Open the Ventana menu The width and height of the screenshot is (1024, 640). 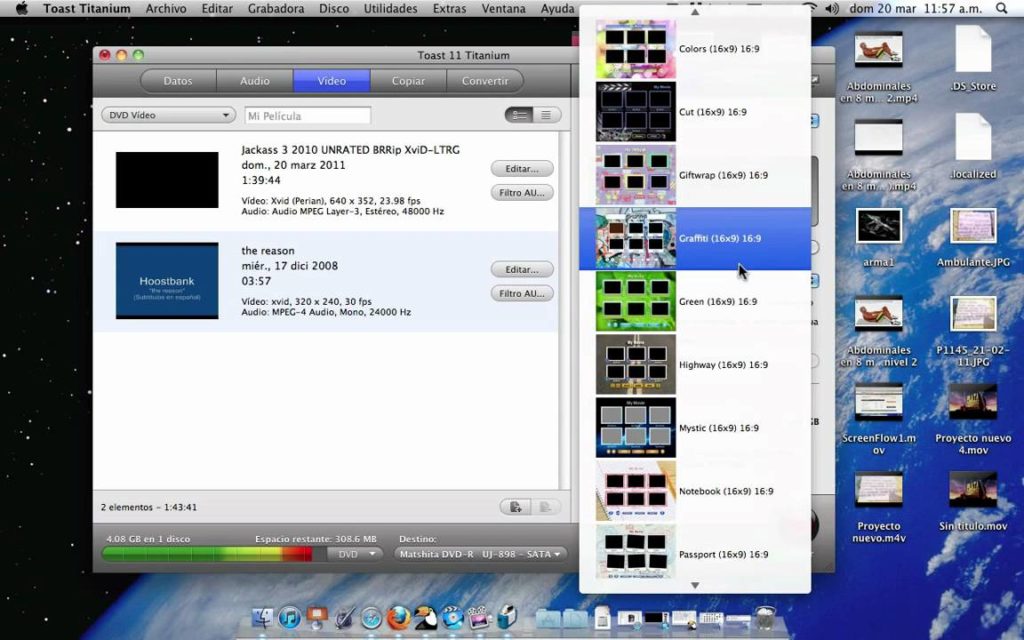click(504, 8)
